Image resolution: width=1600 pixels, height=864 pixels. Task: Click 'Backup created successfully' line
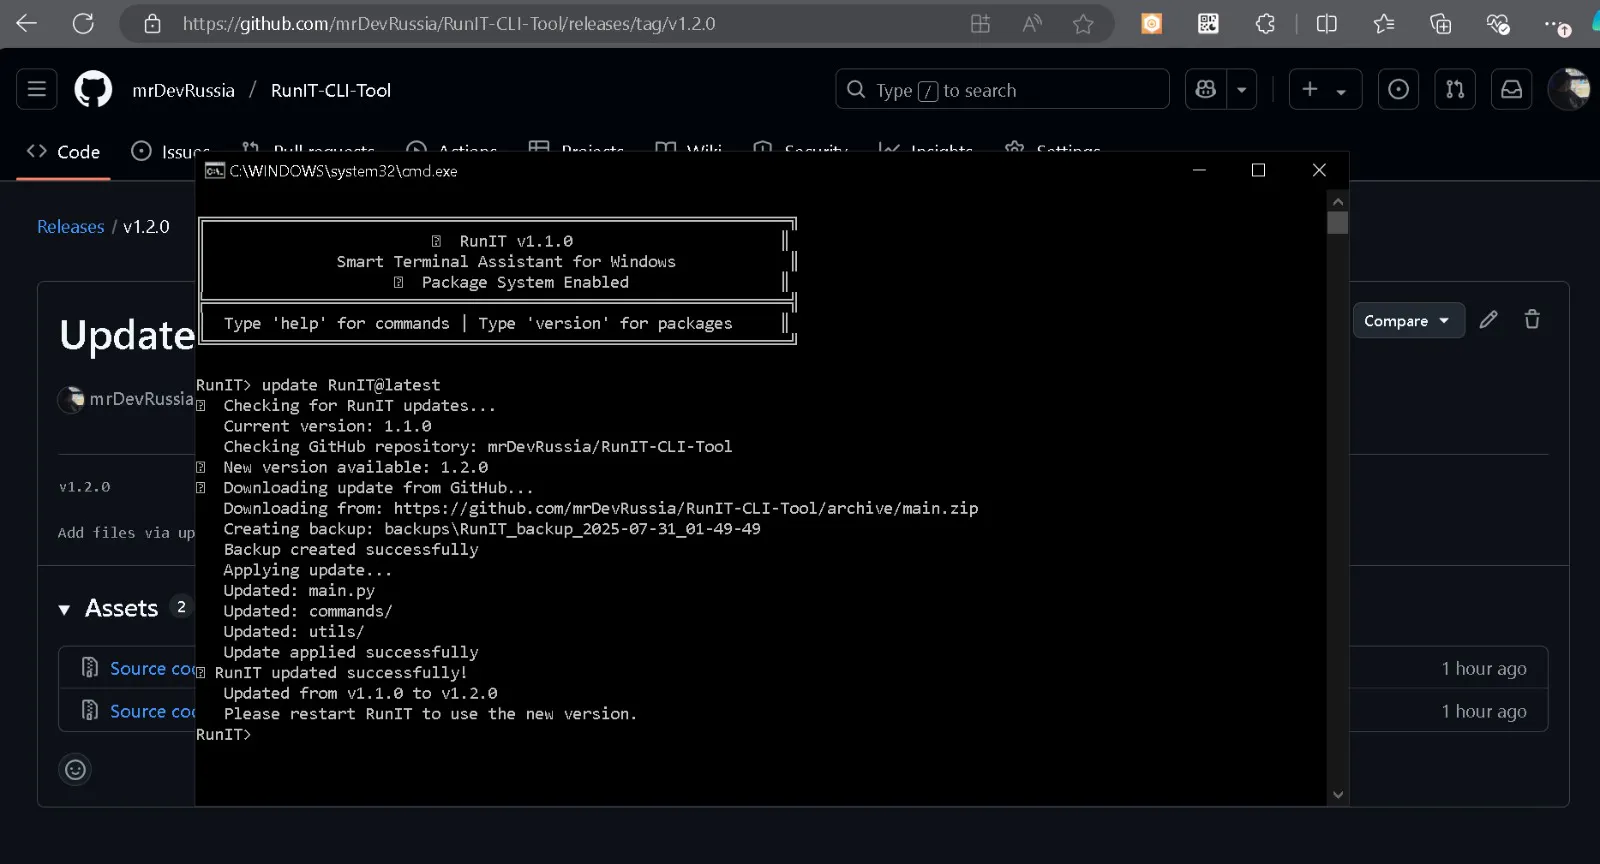coord(351,549)
